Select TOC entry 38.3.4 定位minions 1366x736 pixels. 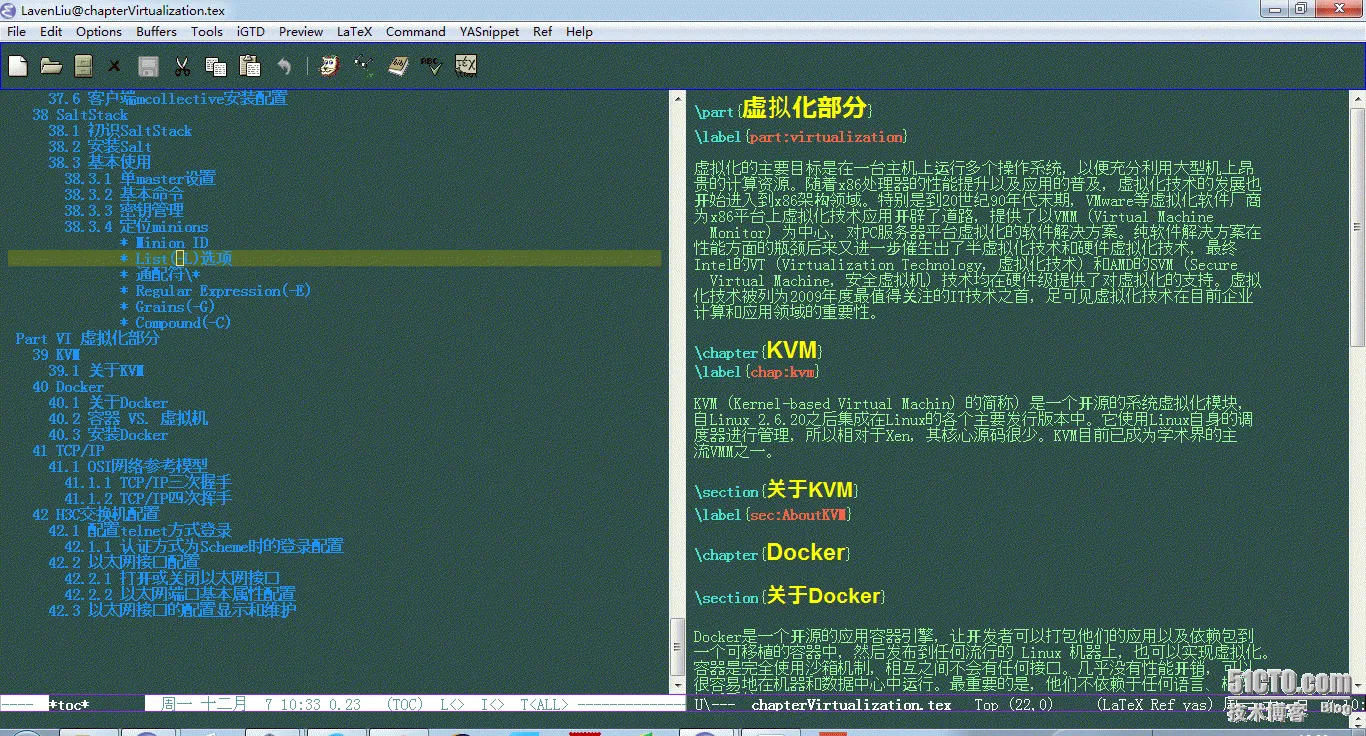click(136, 227)
